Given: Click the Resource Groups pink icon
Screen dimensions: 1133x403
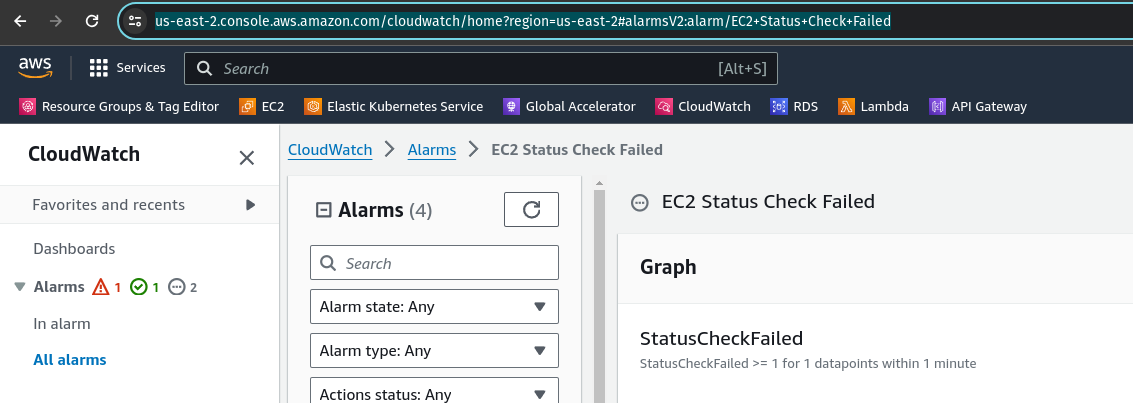Looking at the screenshot, I should point(27,106).
